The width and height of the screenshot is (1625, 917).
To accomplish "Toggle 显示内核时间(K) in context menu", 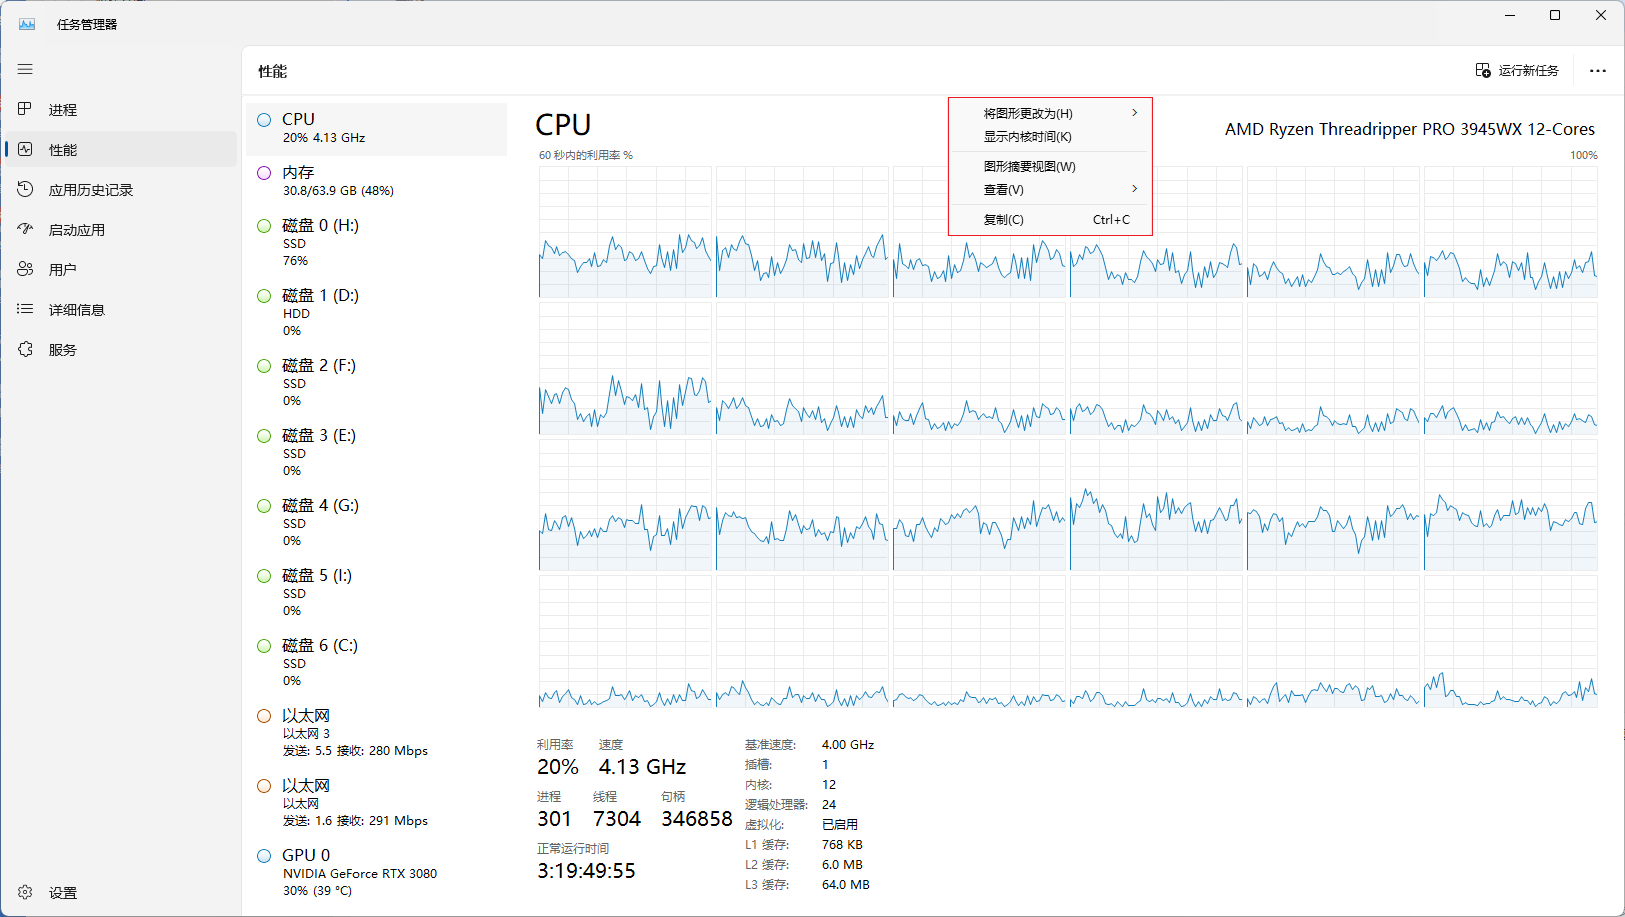I will [x=1027, y=137].
